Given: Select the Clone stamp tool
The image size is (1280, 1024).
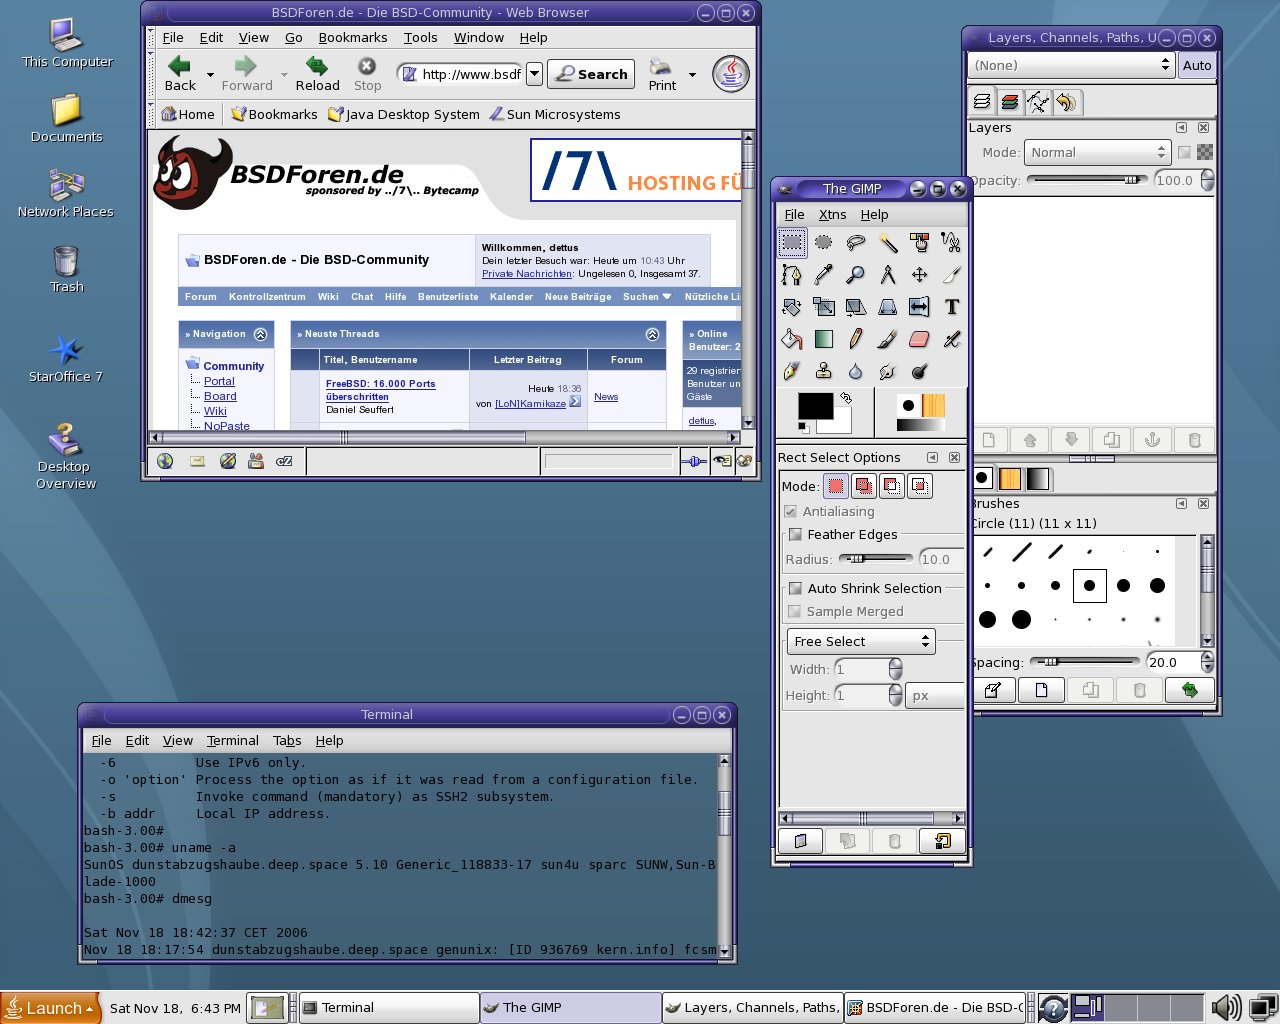Looking at the screenshot, I should point(824,371).
